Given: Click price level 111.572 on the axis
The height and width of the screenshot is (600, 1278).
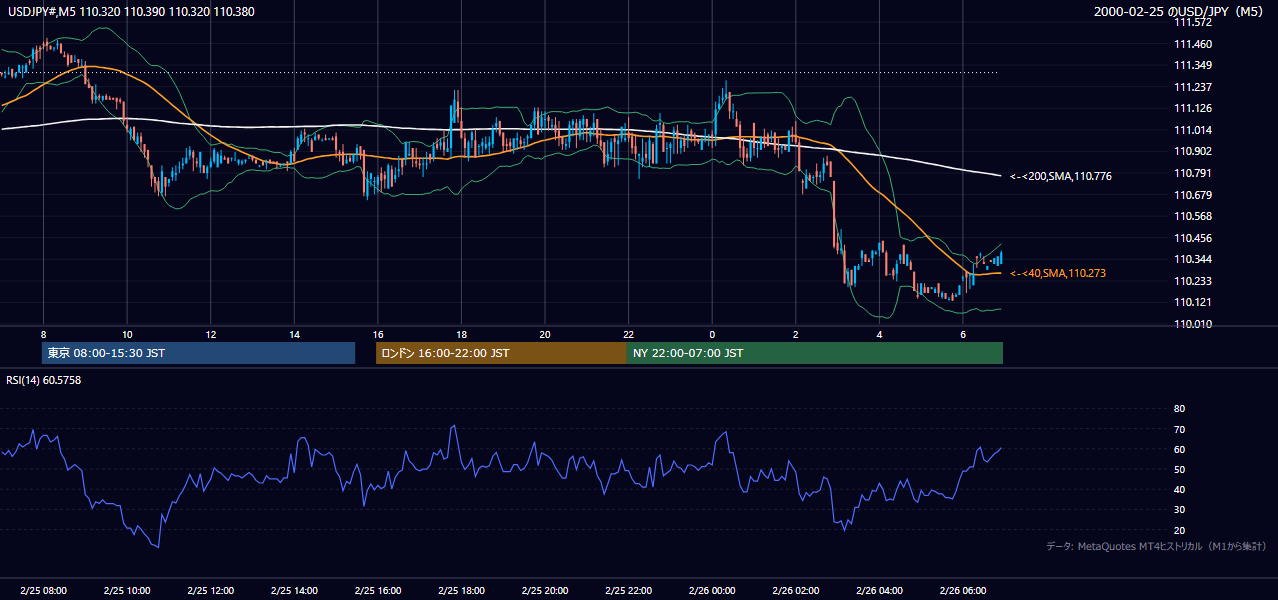Looking at the screenshot, I should coord(1192,22).
